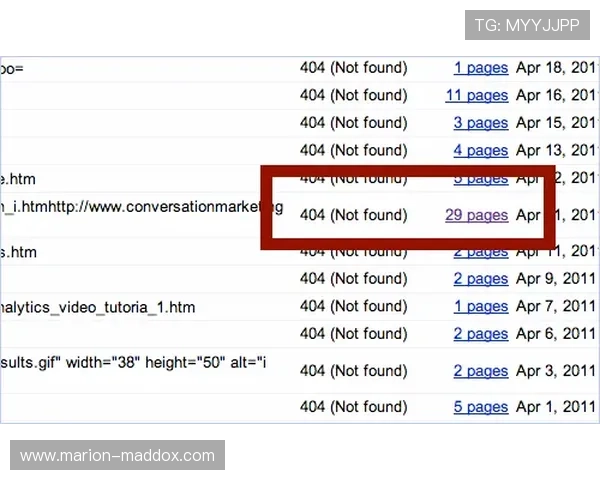600x480 pixels.
Task: Click the Apr 16 date cell
Action: pos(555,96)
